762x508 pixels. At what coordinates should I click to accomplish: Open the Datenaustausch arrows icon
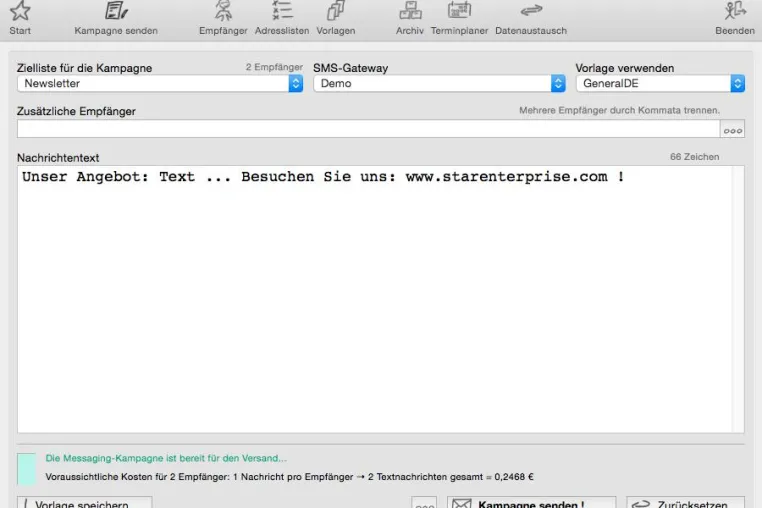(531, 10)
